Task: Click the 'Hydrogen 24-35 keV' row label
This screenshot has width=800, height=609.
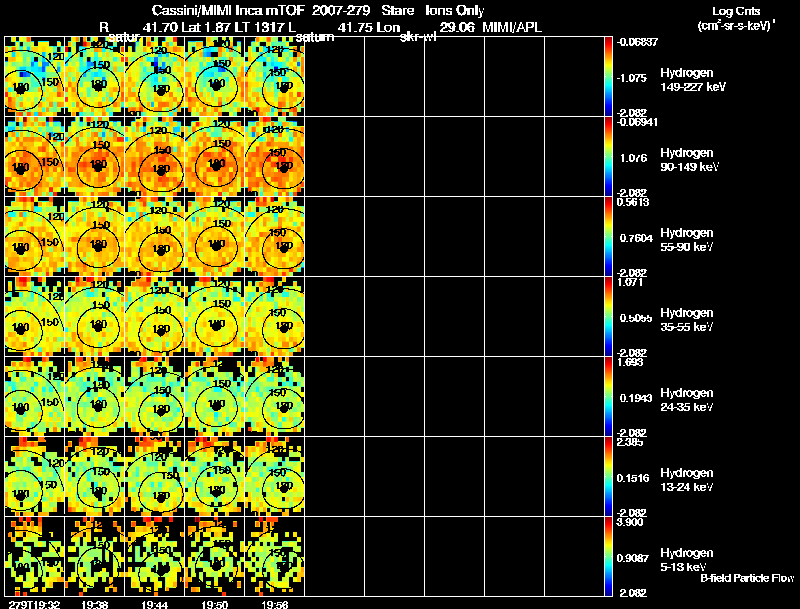Action: point(687,400)
